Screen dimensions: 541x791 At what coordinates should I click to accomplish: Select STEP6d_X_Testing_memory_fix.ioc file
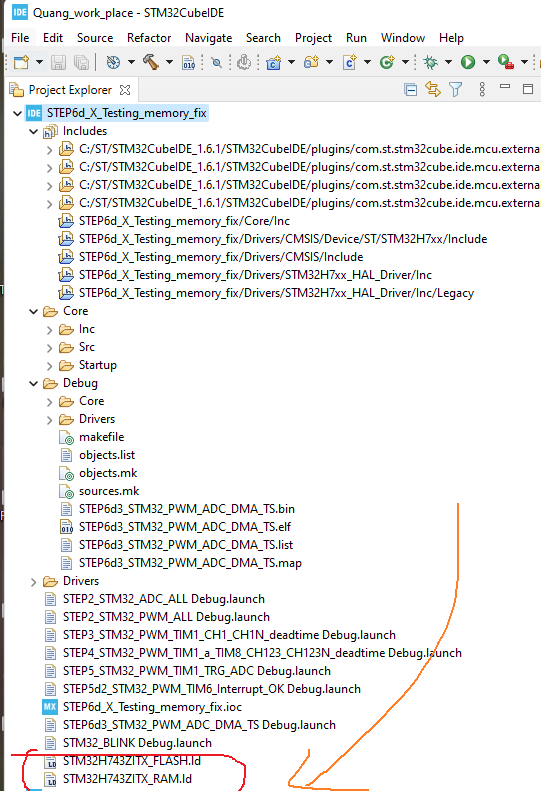coord(152,707)
